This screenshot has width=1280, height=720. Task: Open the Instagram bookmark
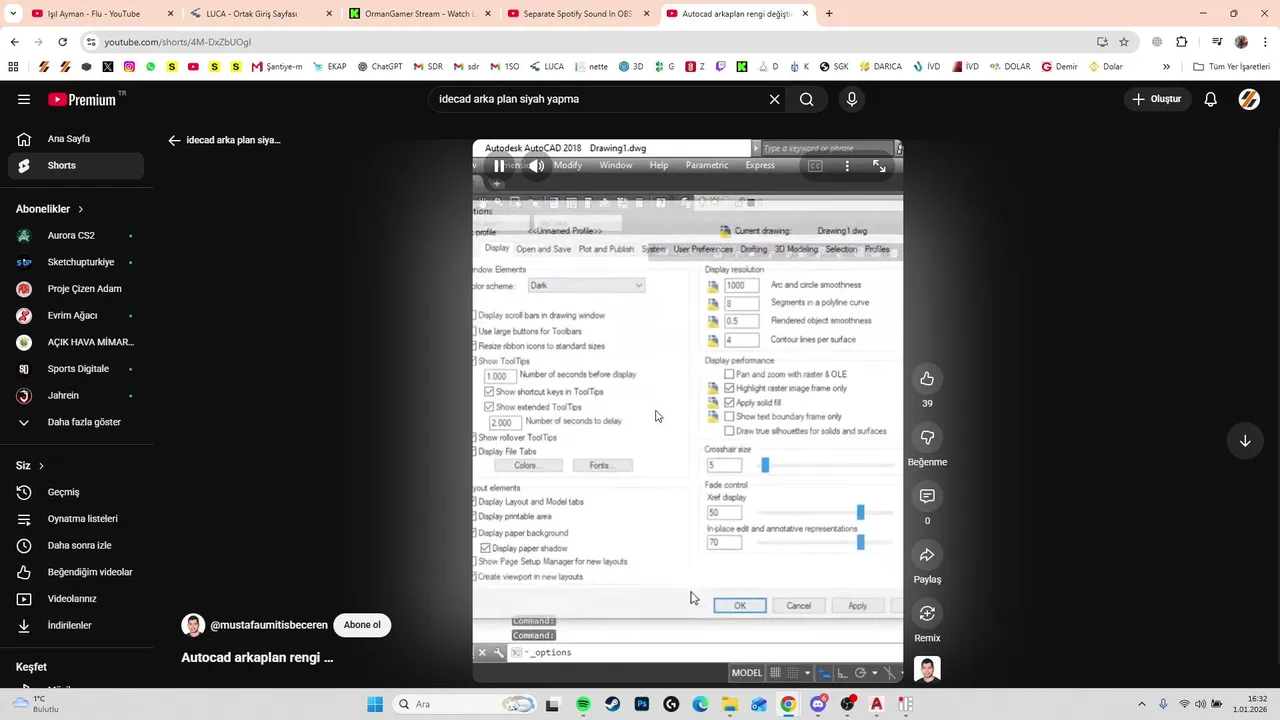click(x=129, y=67)
